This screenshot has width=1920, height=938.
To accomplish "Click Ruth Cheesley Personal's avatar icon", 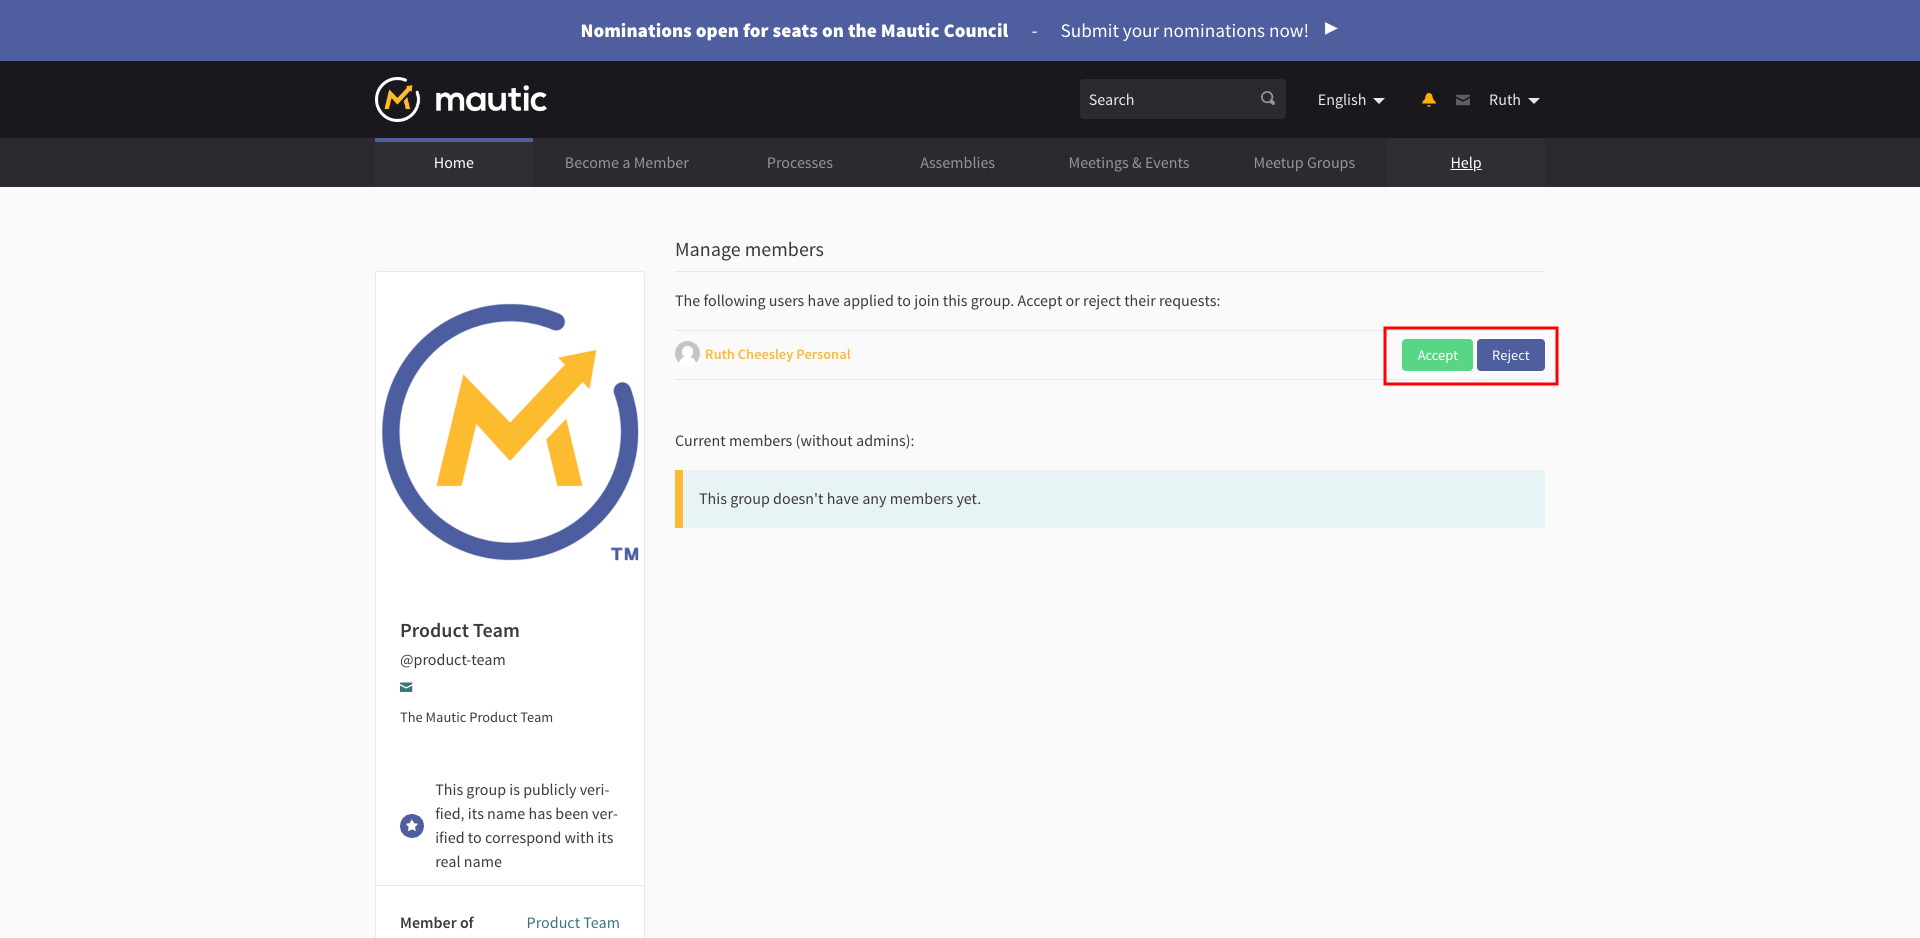I will point(687,354).
